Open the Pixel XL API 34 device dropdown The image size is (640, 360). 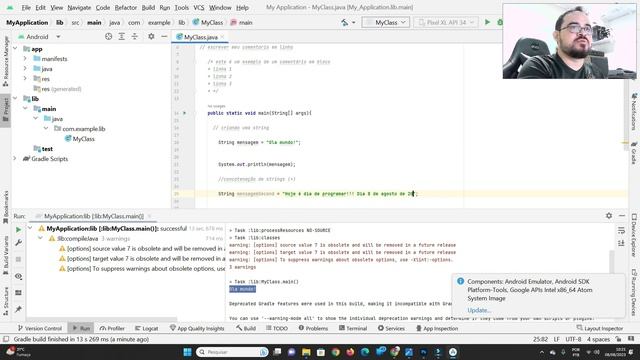click(446, 22)
